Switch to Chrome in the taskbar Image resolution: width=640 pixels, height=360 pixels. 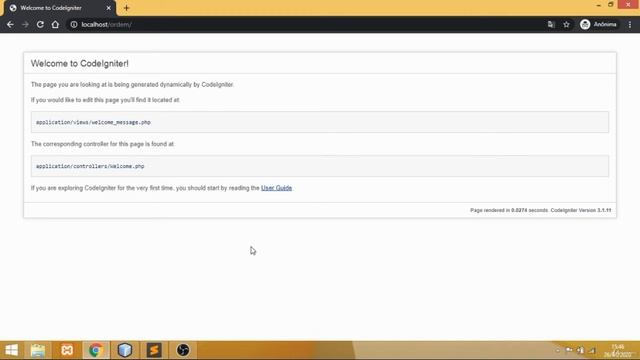[x=96, y=350]
